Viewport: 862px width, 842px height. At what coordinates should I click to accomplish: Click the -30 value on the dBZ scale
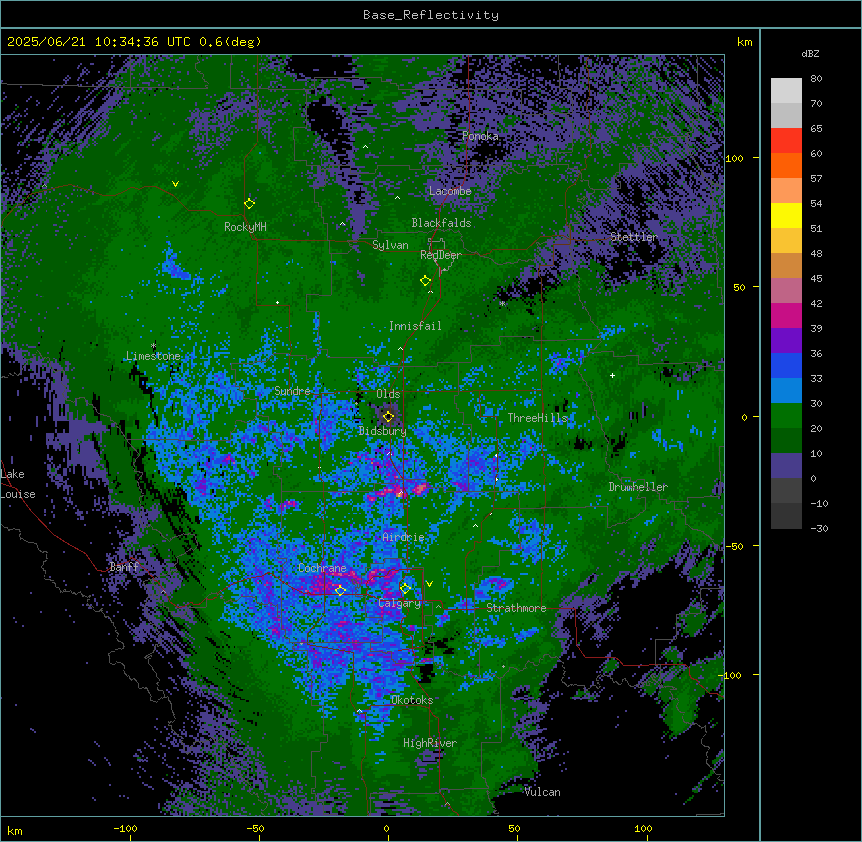point(819,529)
